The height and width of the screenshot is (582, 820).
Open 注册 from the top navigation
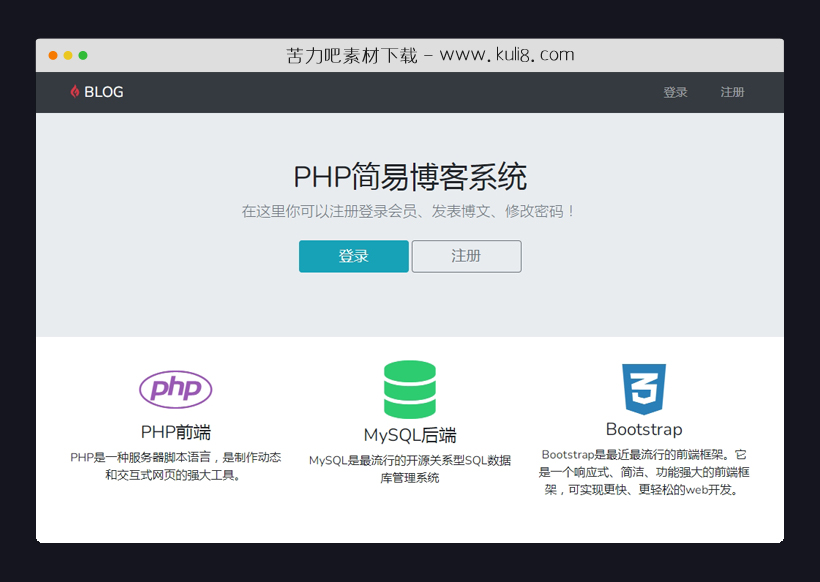click(733, 92)
